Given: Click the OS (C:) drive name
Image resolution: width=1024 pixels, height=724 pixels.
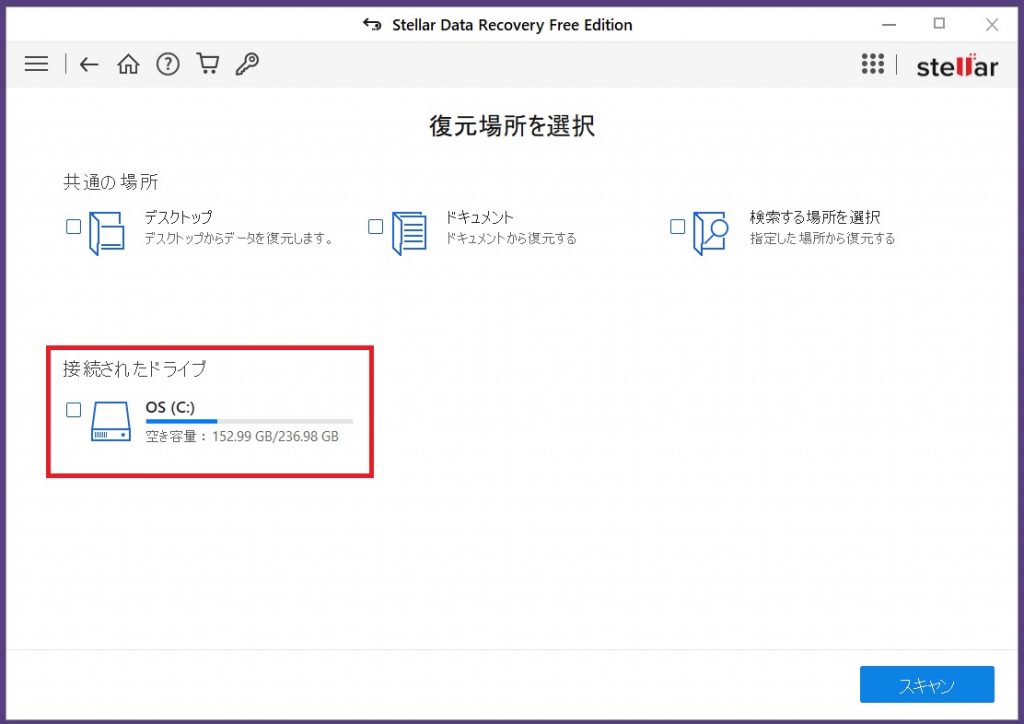Looking at the screenshot, I should point(170,407).
